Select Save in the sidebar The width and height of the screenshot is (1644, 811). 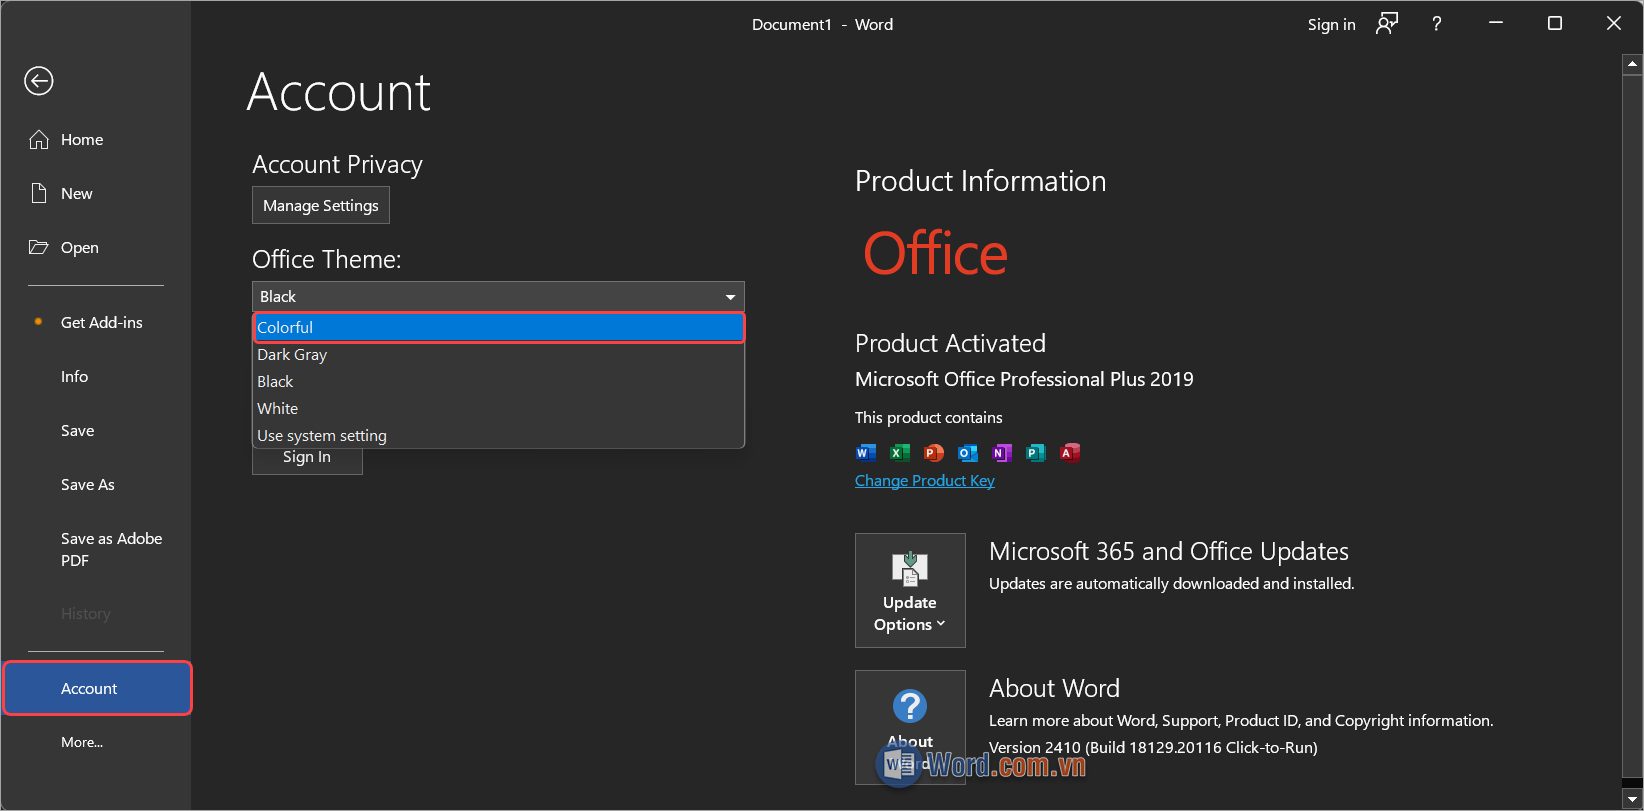pos(77,430)
